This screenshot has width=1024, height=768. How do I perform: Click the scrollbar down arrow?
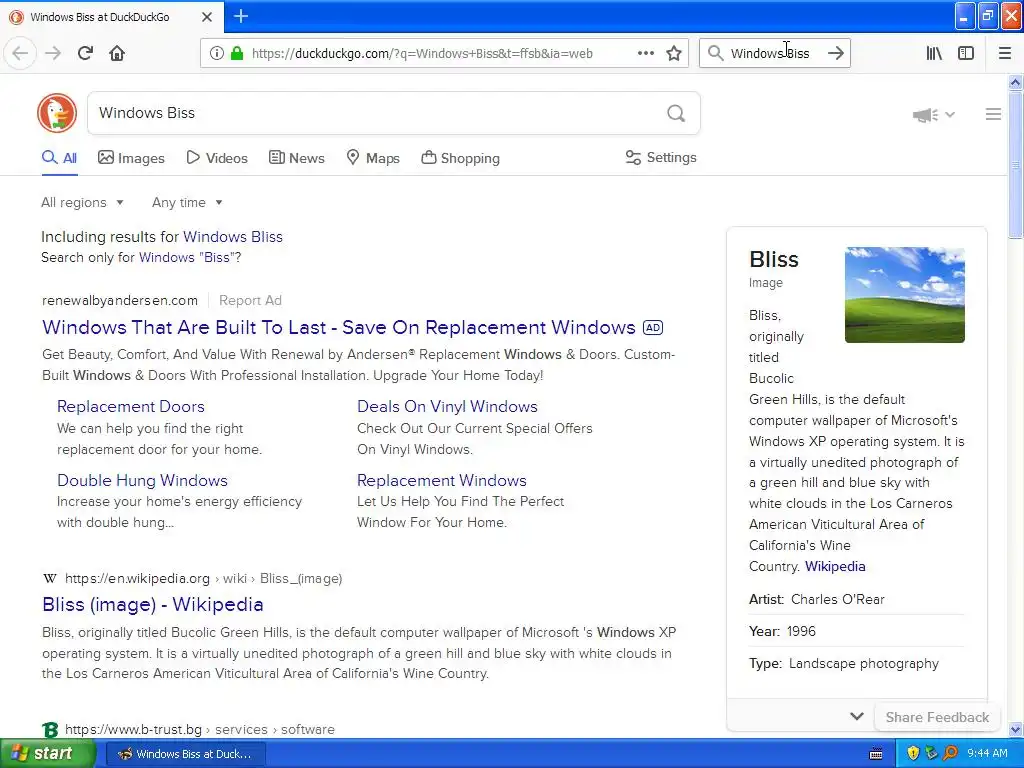1015,730
